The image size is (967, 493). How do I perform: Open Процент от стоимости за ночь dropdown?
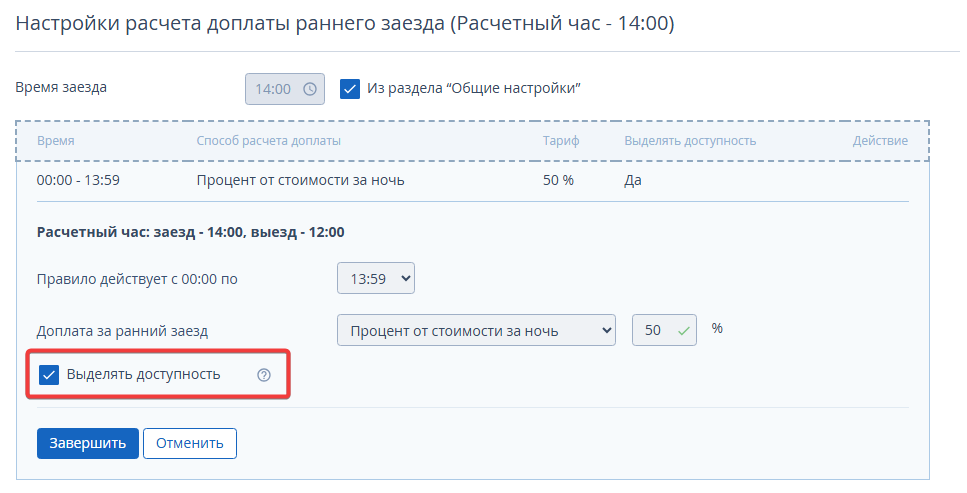pos(476,330)
